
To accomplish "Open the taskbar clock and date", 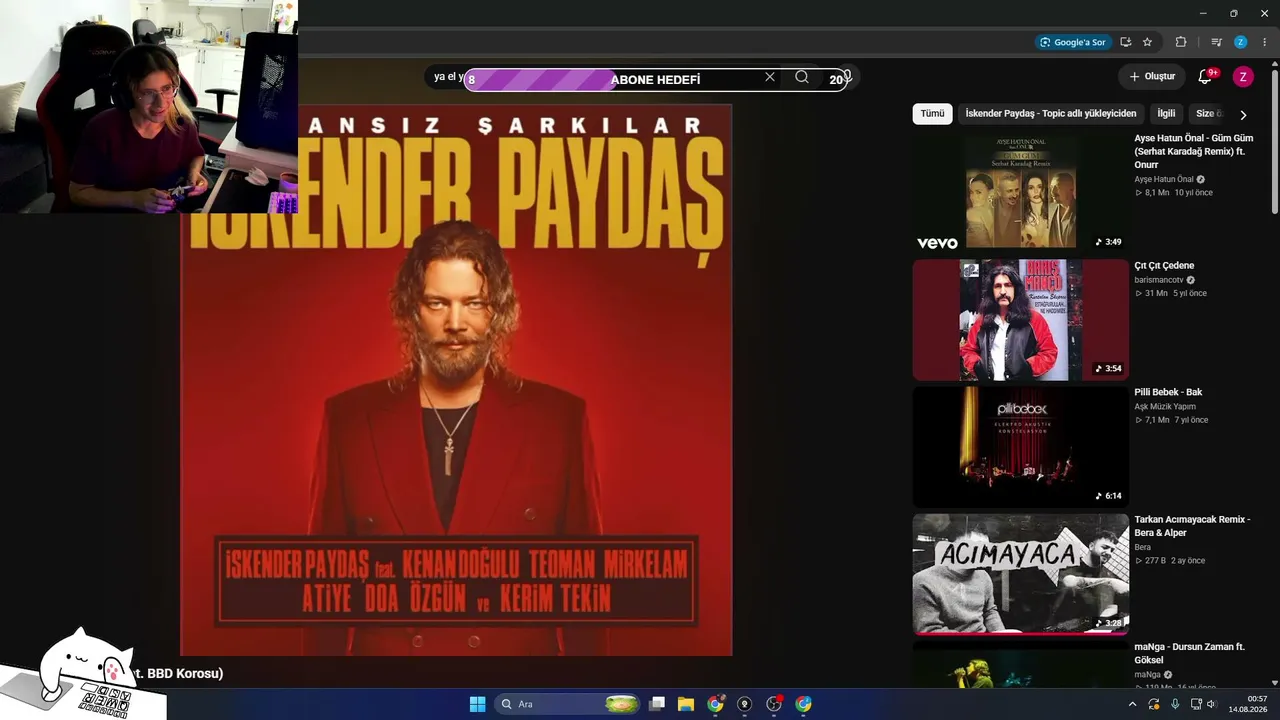I will point(1248,704).
